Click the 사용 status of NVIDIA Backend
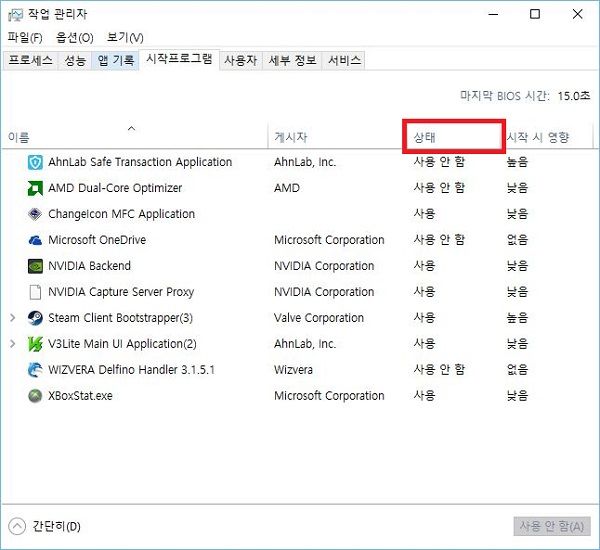Image resolution: width=600 pixels, height=550 pixels. pyautogui.click(x=424, y=266)
